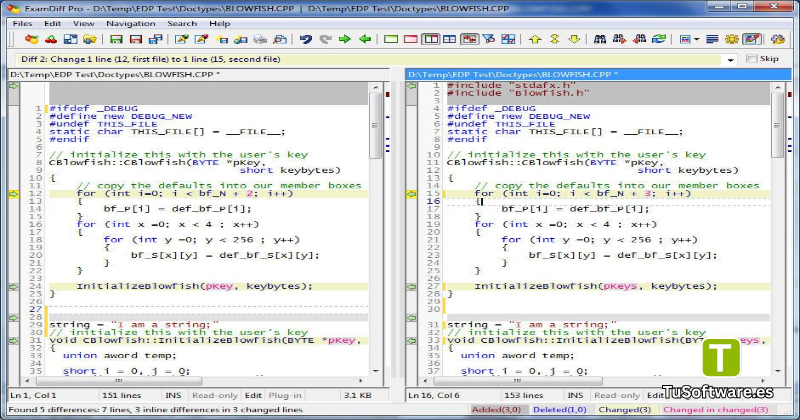800x420 pixels.
Task: Click the yellow double-arrow current difference icon
Action: (555, 39)
